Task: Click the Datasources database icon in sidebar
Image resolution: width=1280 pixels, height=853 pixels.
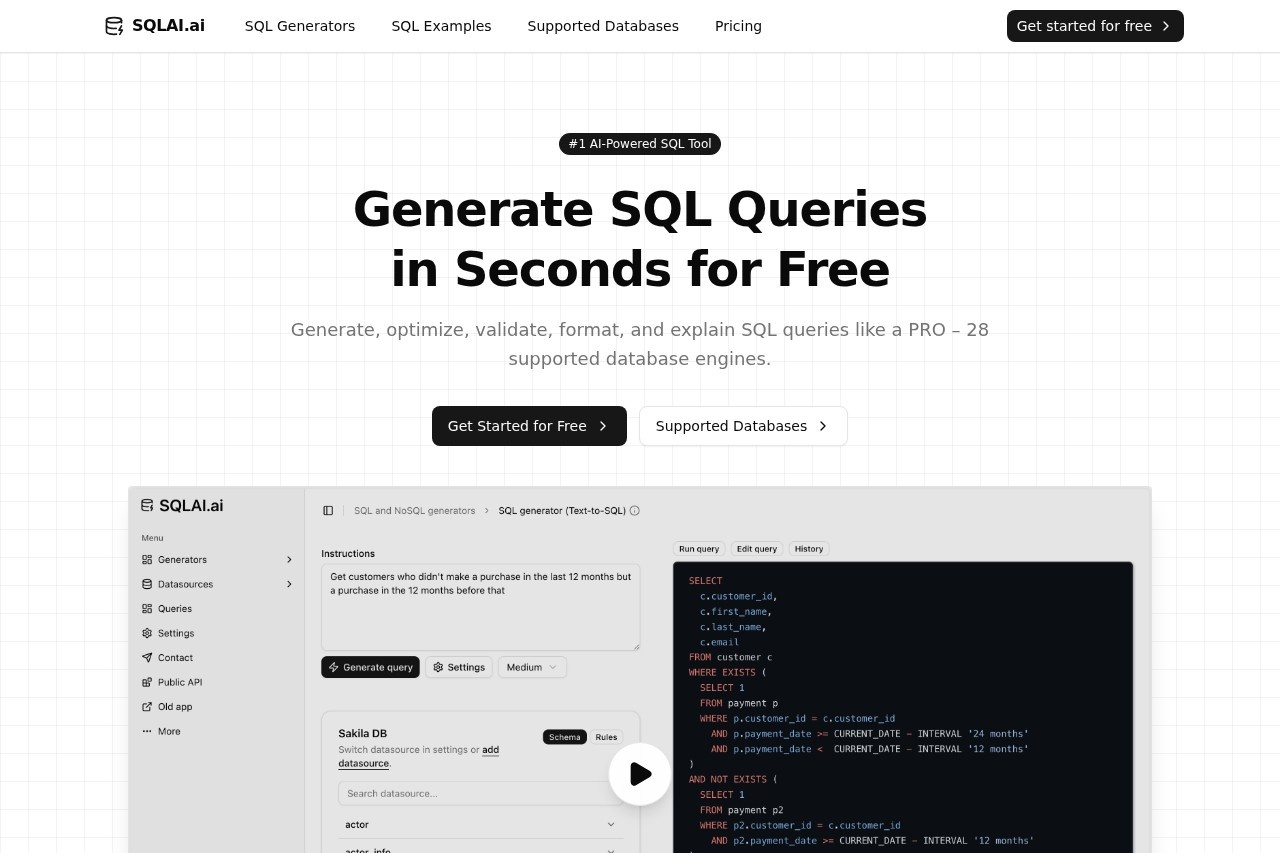Action: 147,584
